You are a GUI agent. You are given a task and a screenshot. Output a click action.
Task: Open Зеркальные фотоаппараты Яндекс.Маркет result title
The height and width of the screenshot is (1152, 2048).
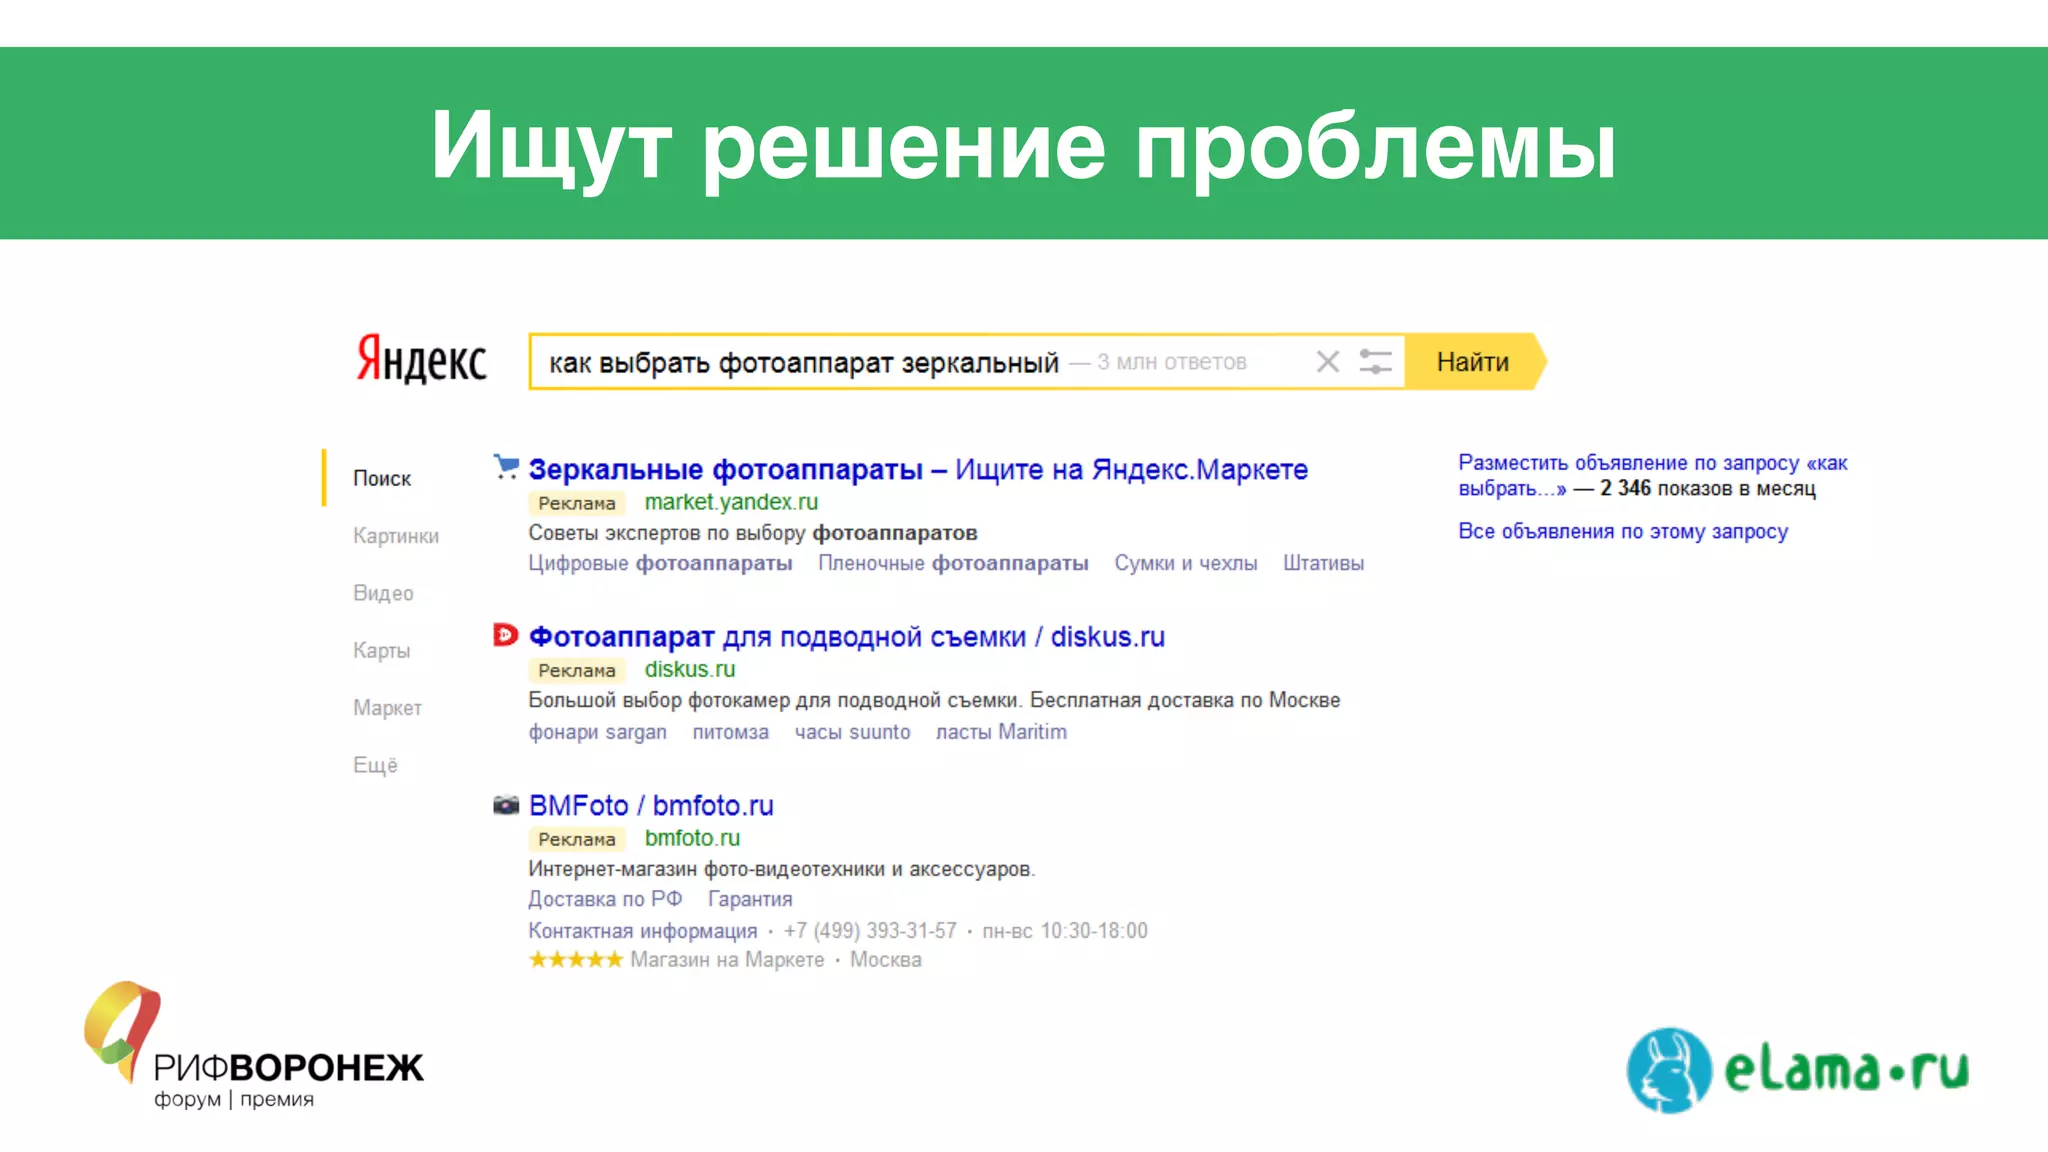pyautogui.click(x=918, y=469)
